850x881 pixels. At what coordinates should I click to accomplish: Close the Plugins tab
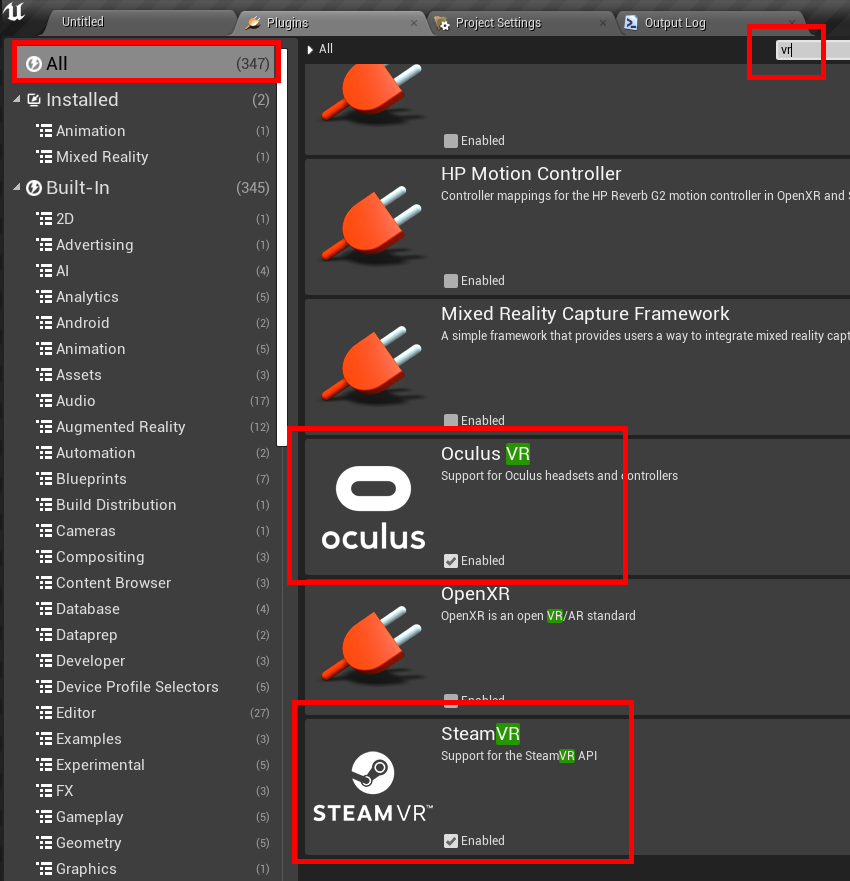(x=414, y=23)
